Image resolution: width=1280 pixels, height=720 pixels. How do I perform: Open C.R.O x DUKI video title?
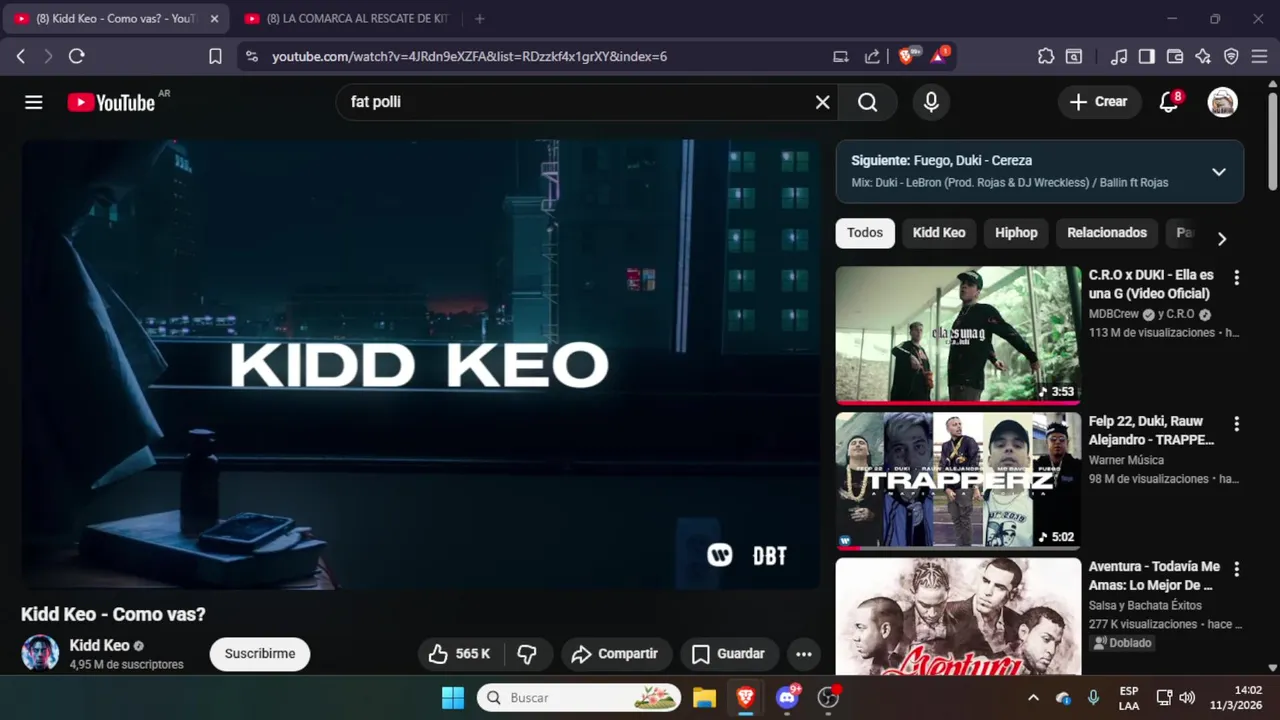(1151, 284)
